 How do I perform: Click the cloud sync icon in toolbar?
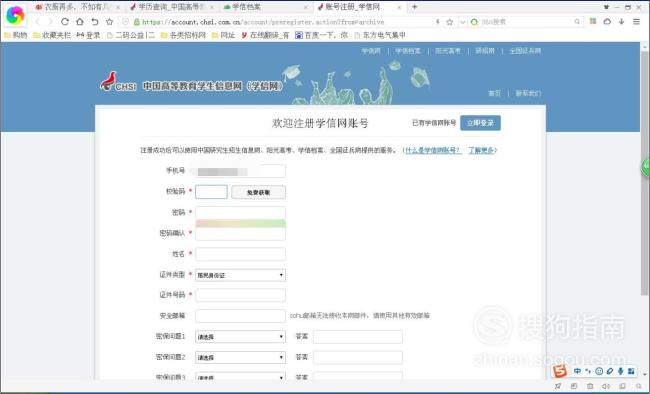point(607,21)
